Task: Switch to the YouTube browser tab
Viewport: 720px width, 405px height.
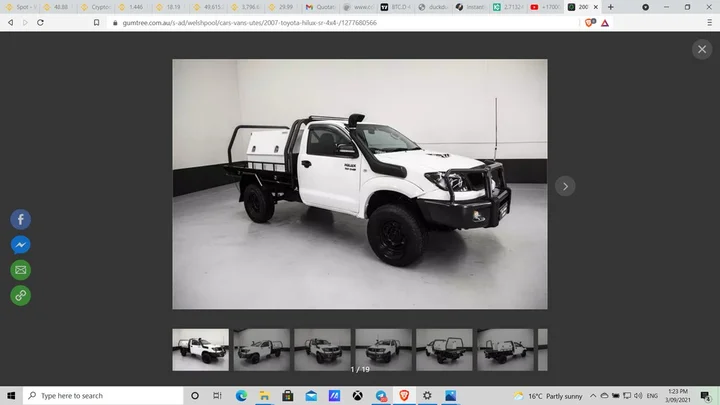Action: [545, 6]
